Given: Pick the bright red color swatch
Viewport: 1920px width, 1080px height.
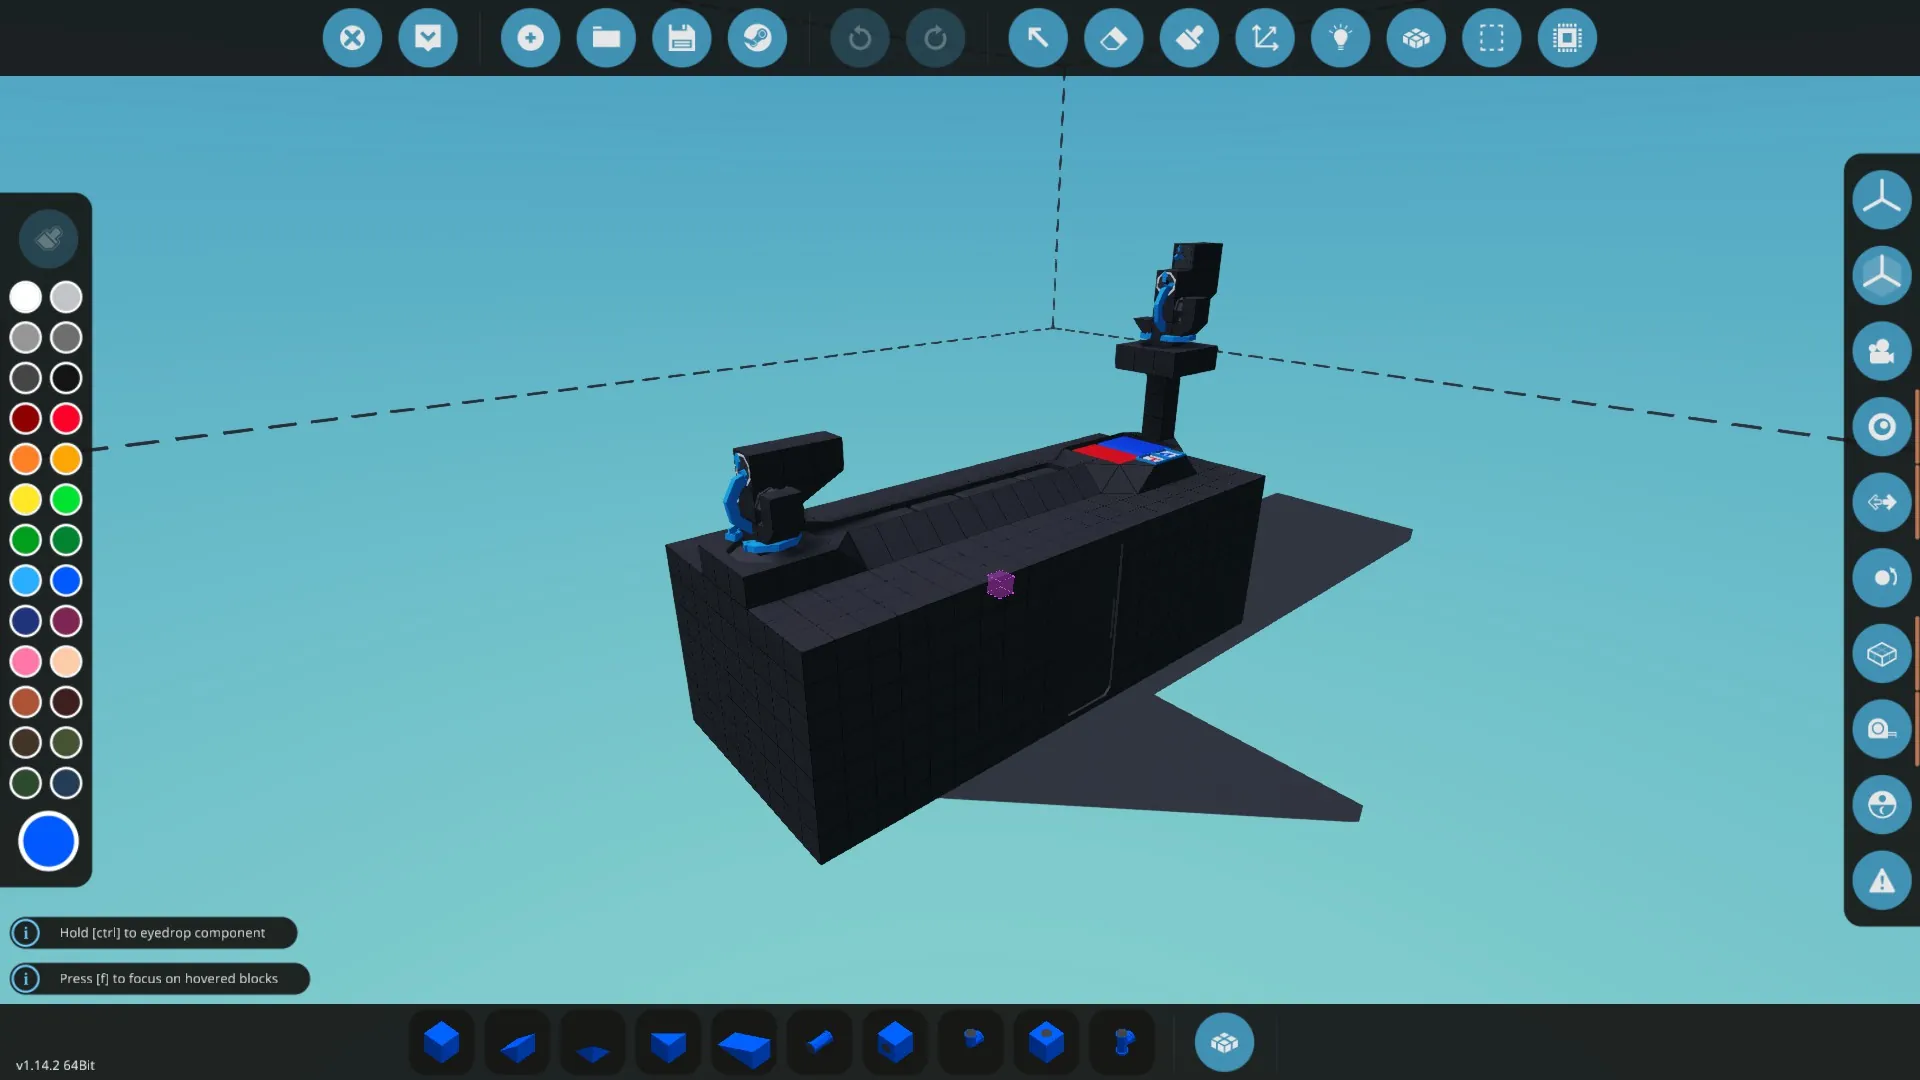Looking at the screenshot, I should pos(66,418).
